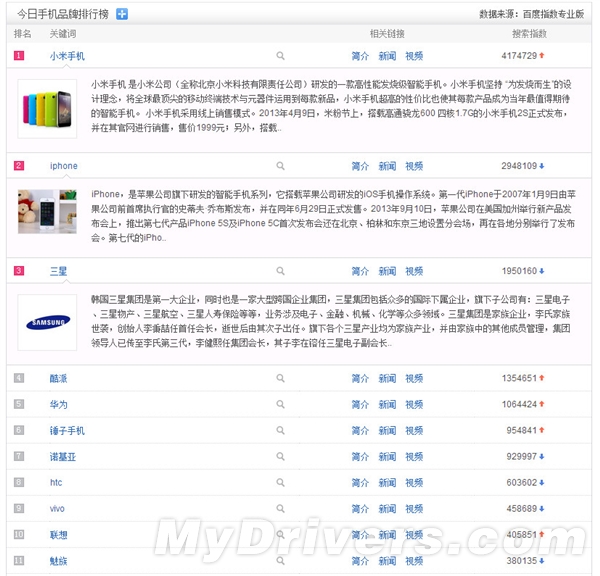Click the search icon in the iphone row
This screenshot has height=576, width=600.
pos(280,166)
